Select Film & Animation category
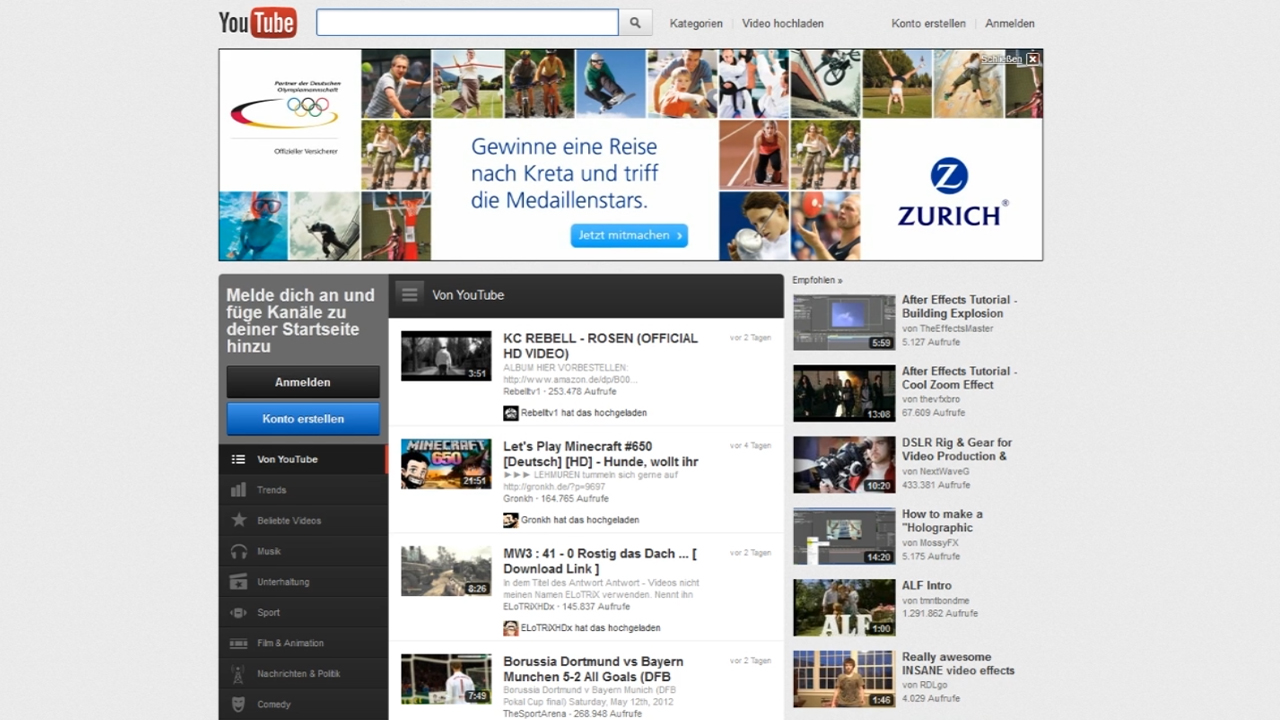Image resolution: width=1280 pixels, height=720 pixels. 290,643
